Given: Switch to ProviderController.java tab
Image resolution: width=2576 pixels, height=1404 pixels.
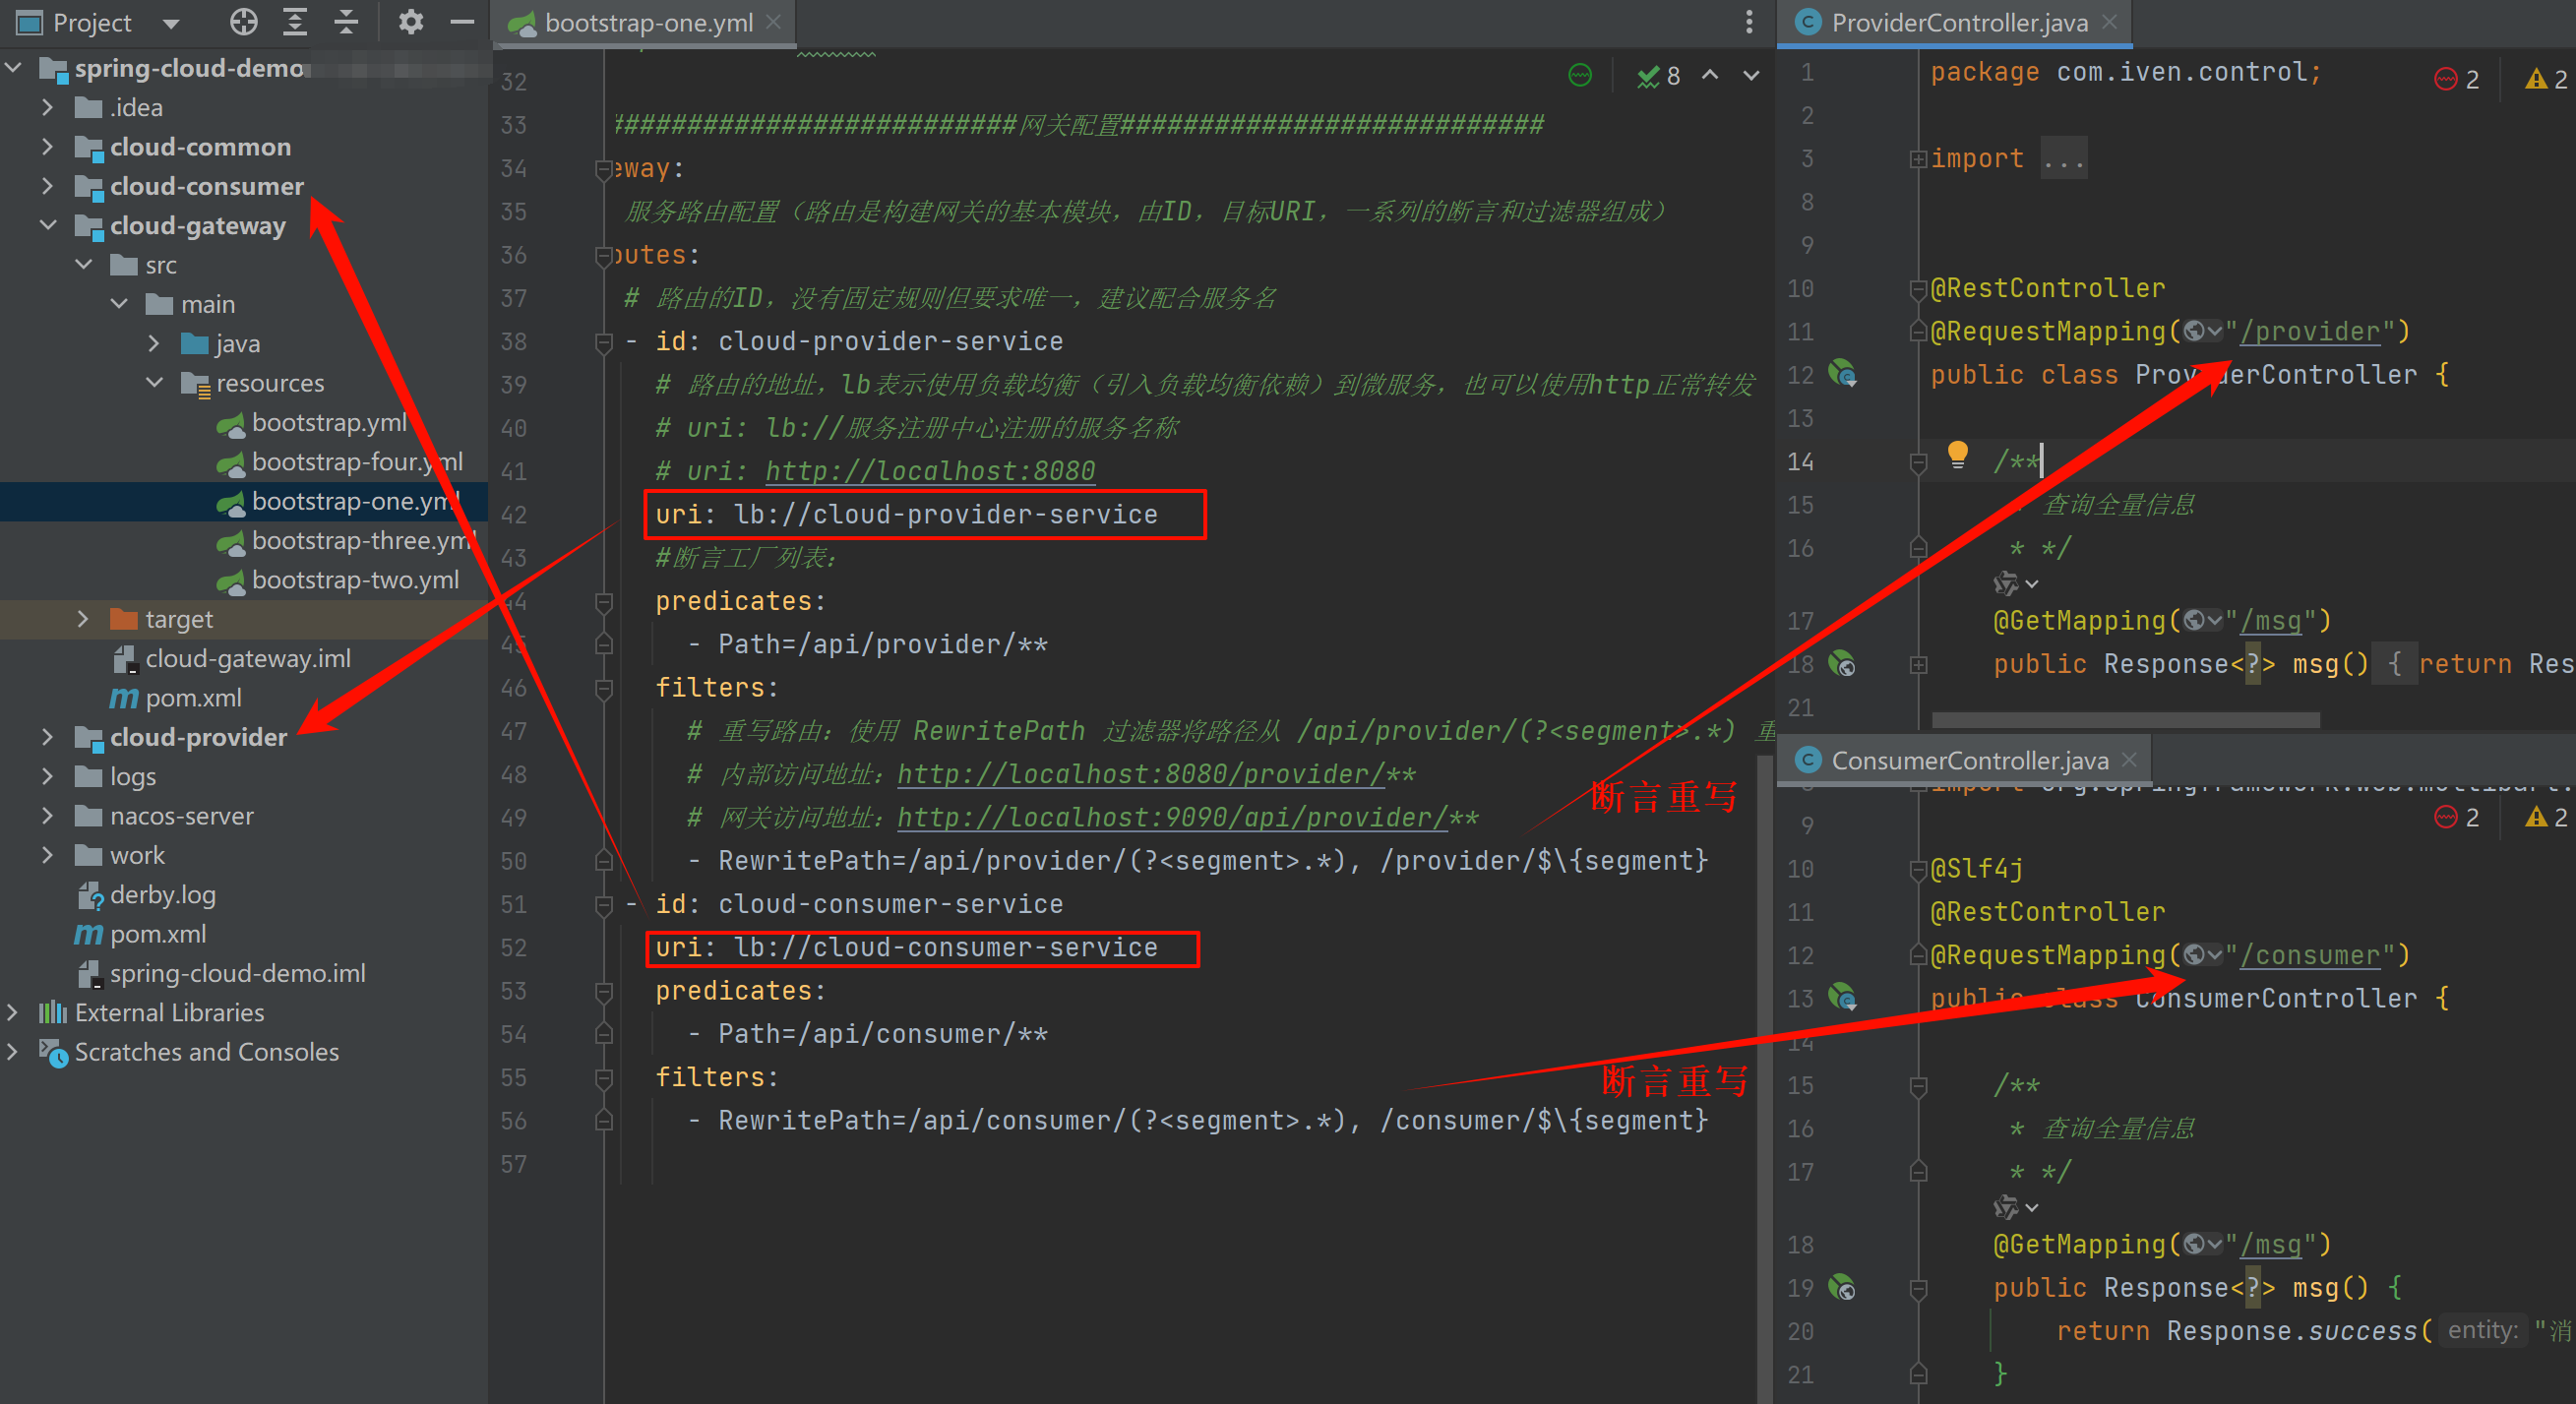Looking at the screenshot, I should point(1957,22).
